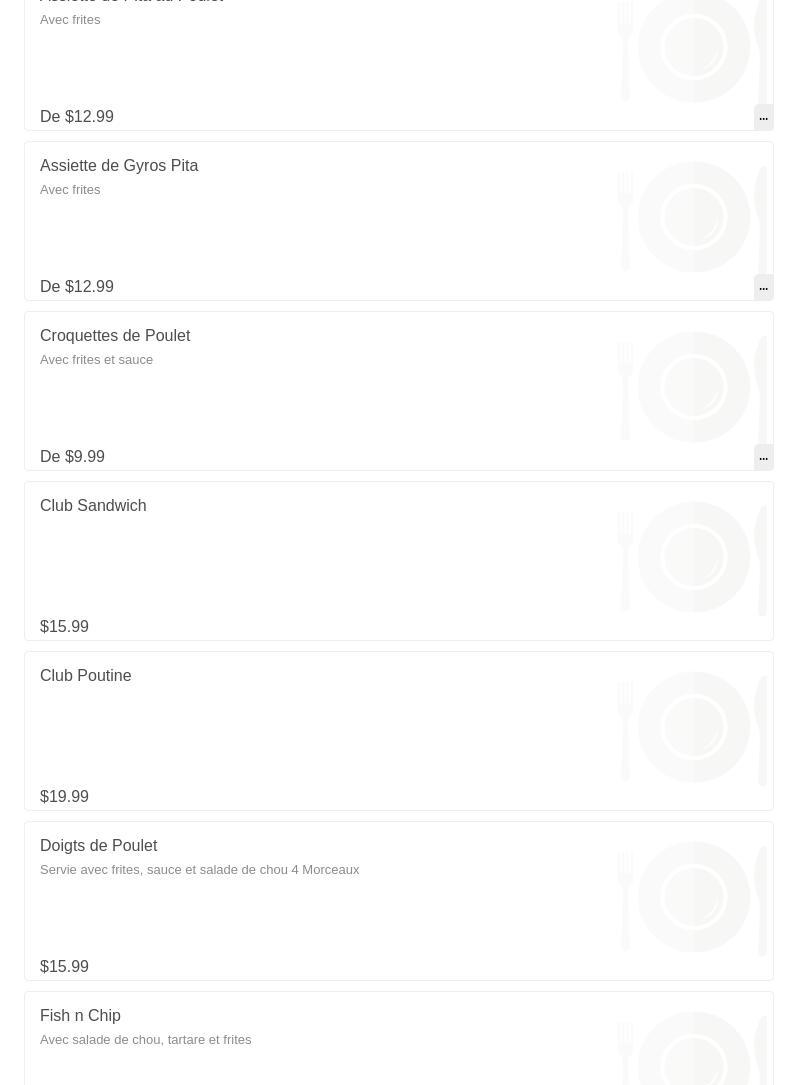The height and width of the screenshot is (1085, 785).
Task: Open options for Croquettes de Poulet
Action: 763,457
